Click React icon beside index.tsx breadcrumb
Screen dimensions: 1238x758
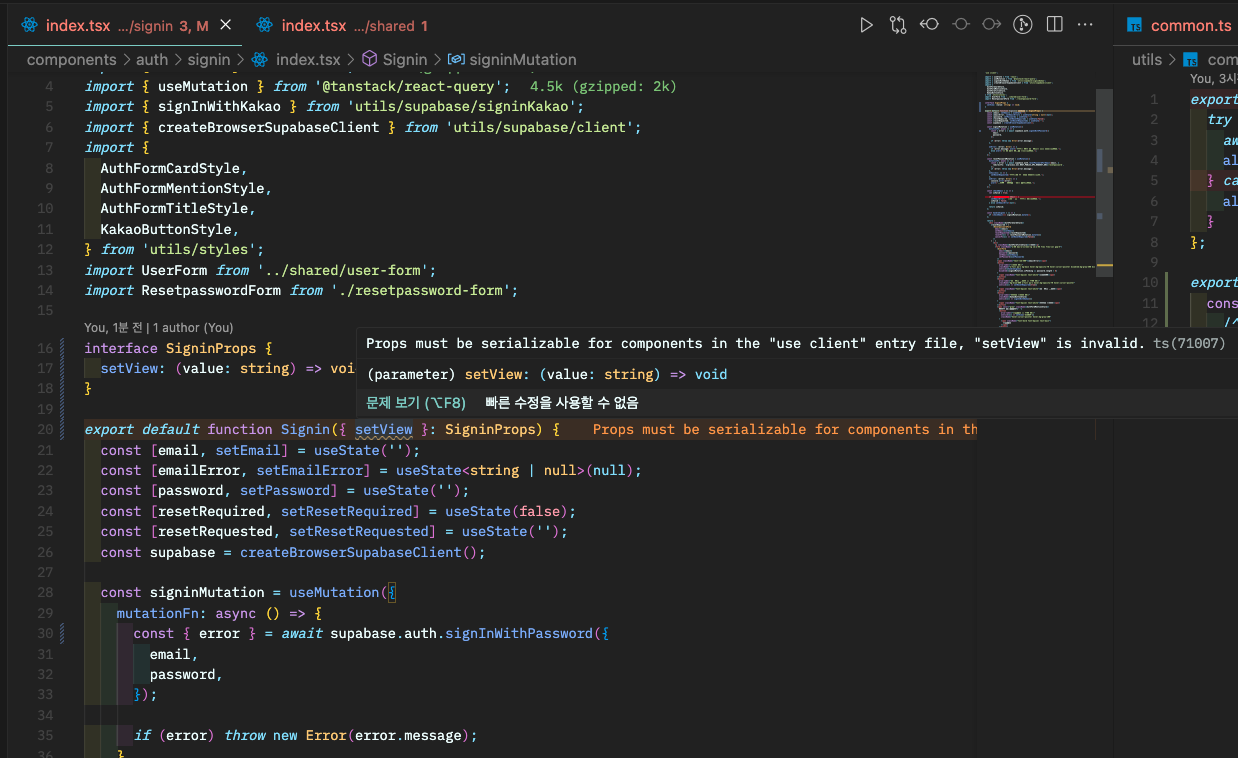(x=260, y=60)
